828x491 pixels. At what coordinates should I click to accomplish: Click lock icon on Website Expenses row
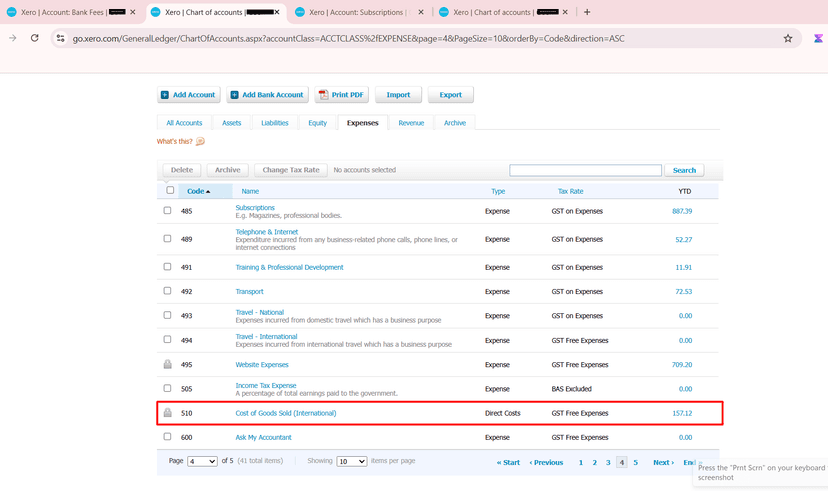tap(168, 364)
